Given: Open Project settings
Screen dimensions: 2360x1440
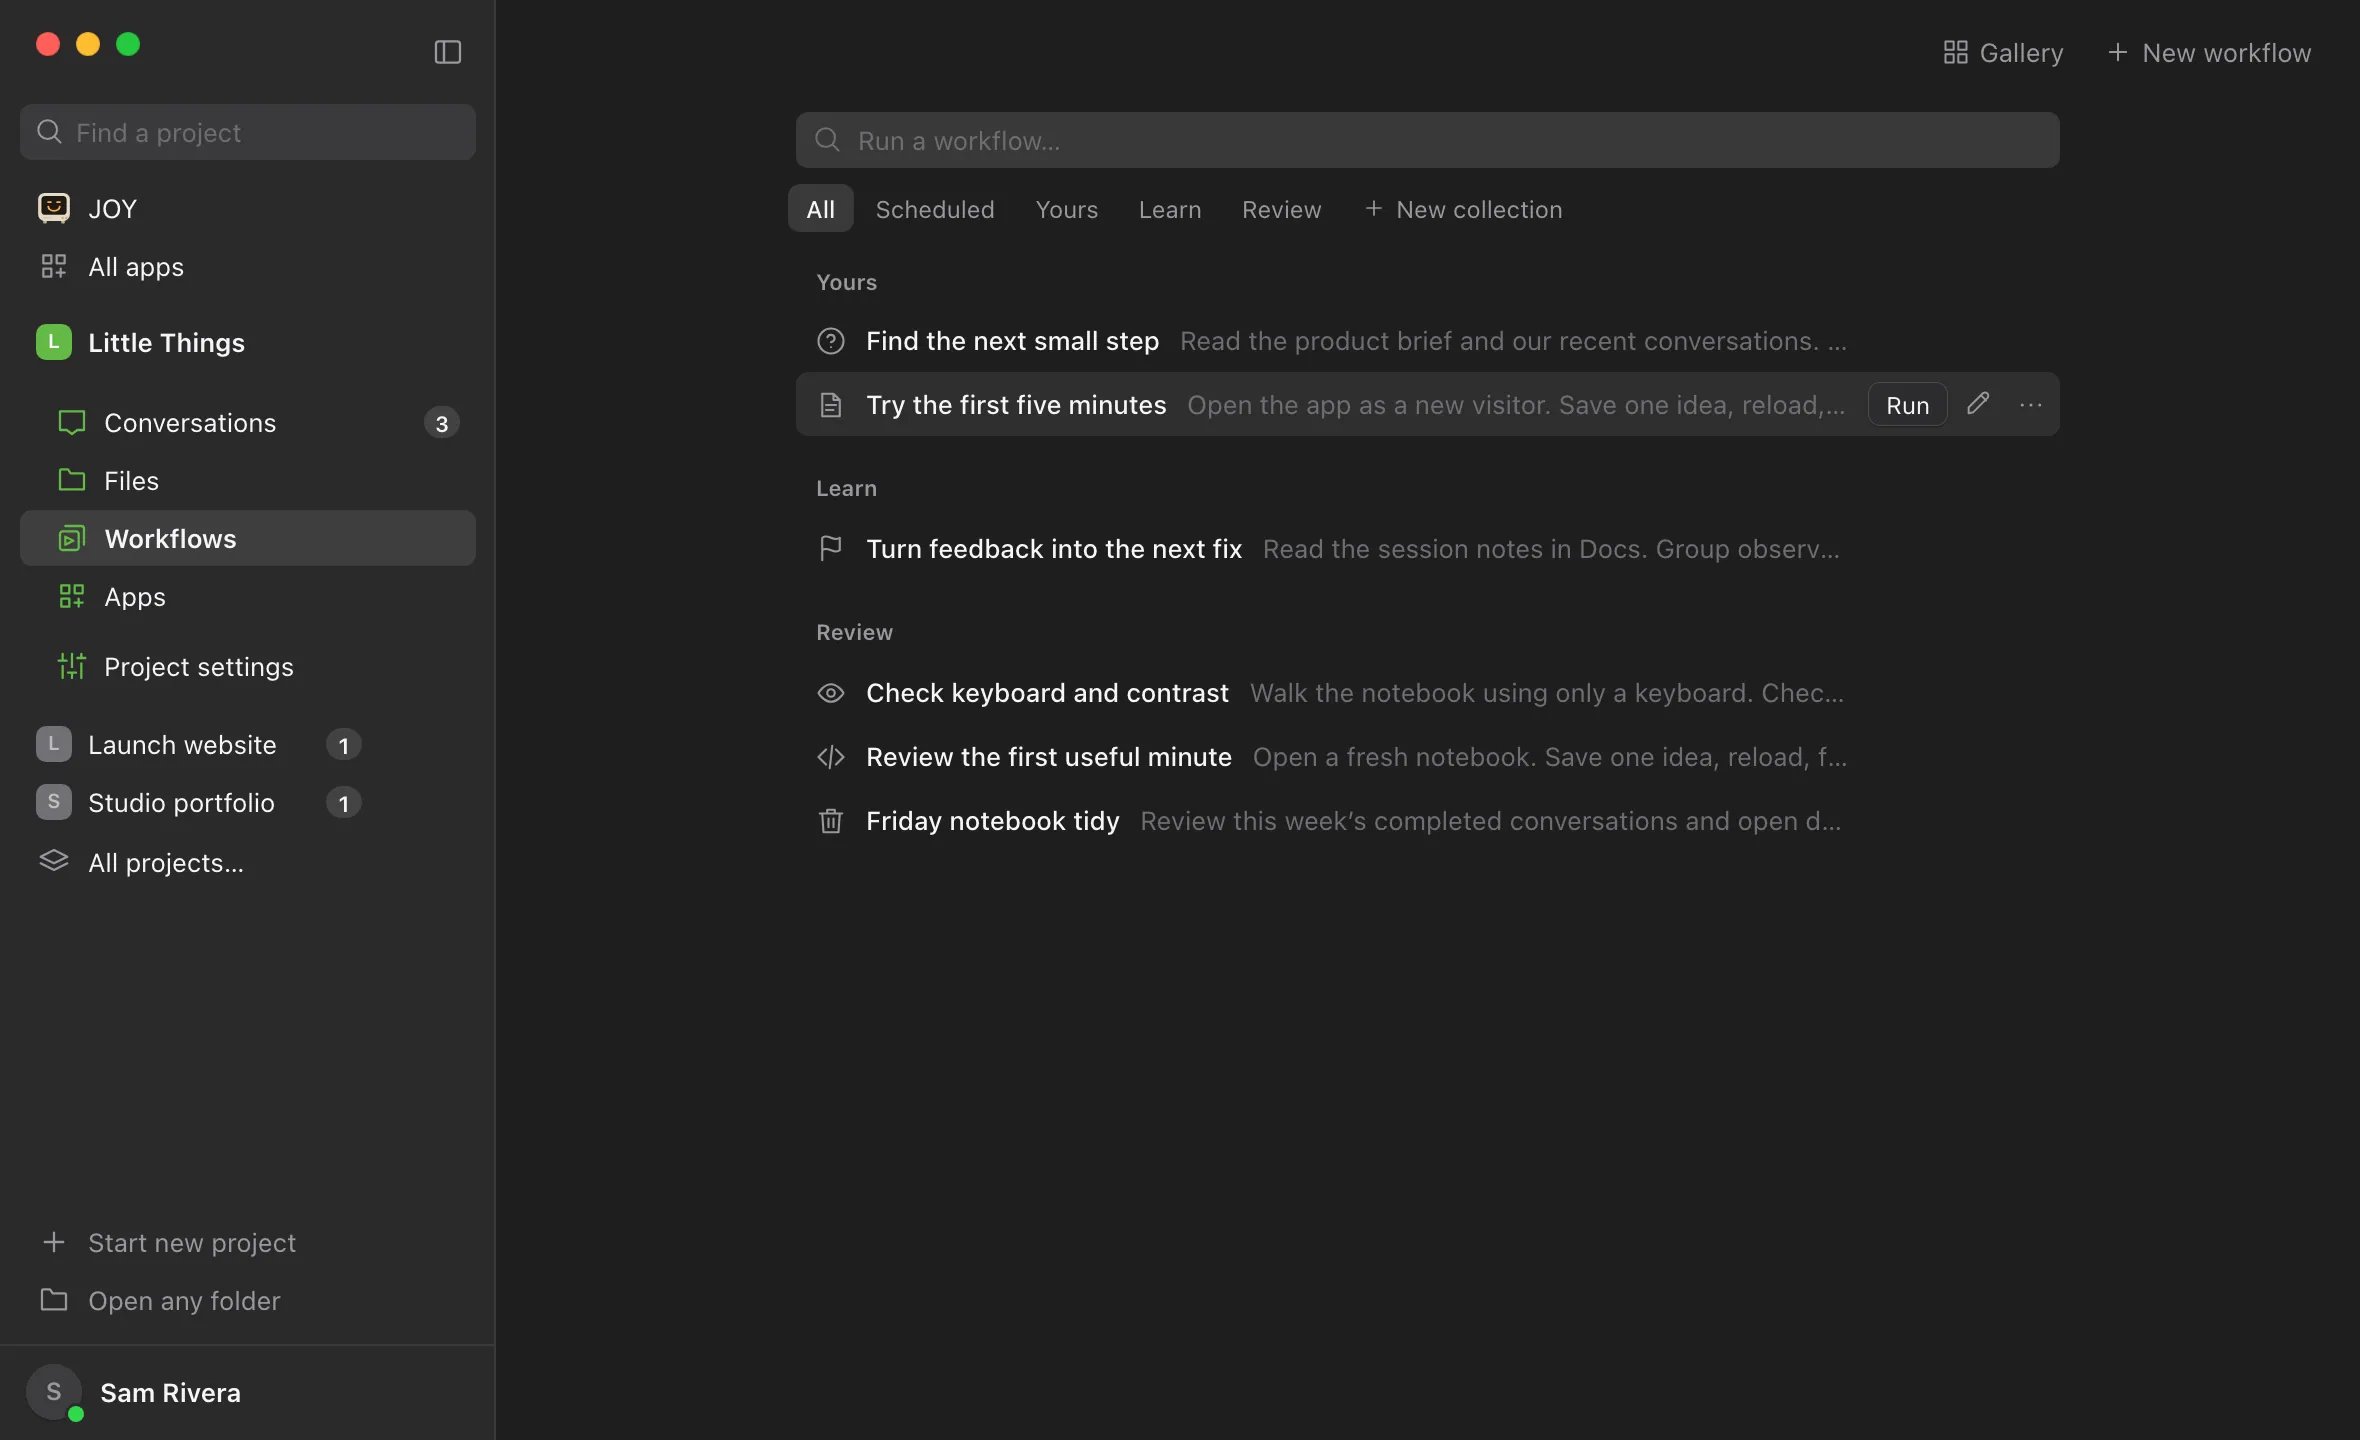Looking at the screenshot, I should (248, 666).
